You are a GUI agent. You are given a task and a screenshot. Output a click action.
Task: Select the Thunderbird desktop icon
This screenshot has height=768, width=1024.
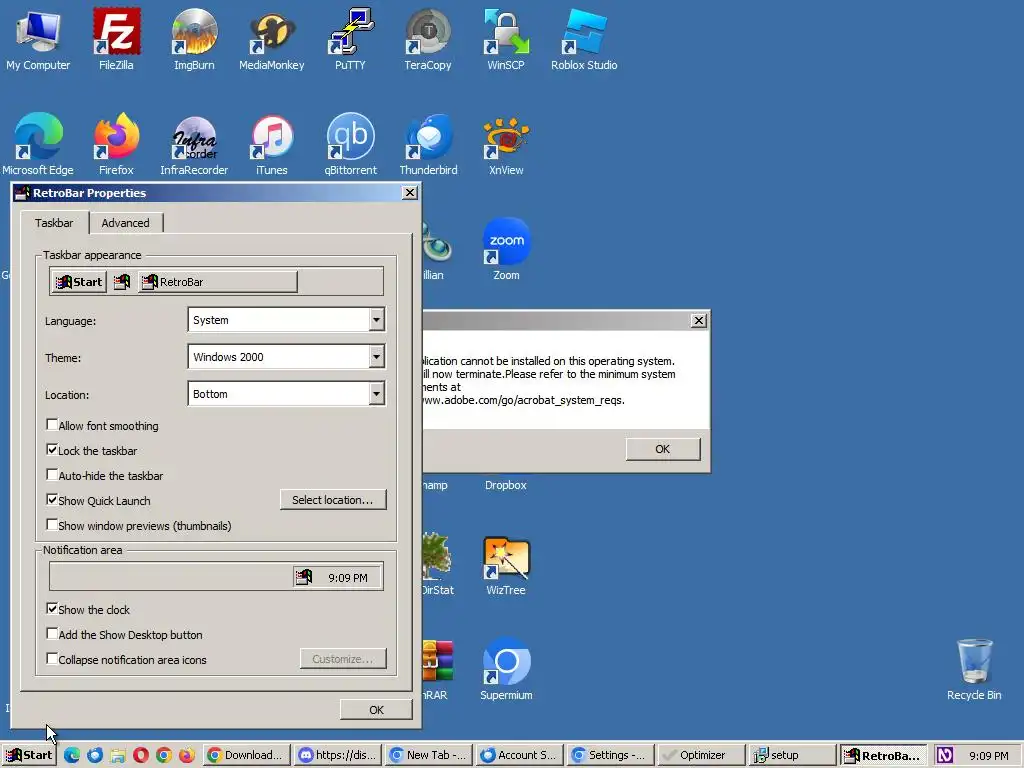428,144
